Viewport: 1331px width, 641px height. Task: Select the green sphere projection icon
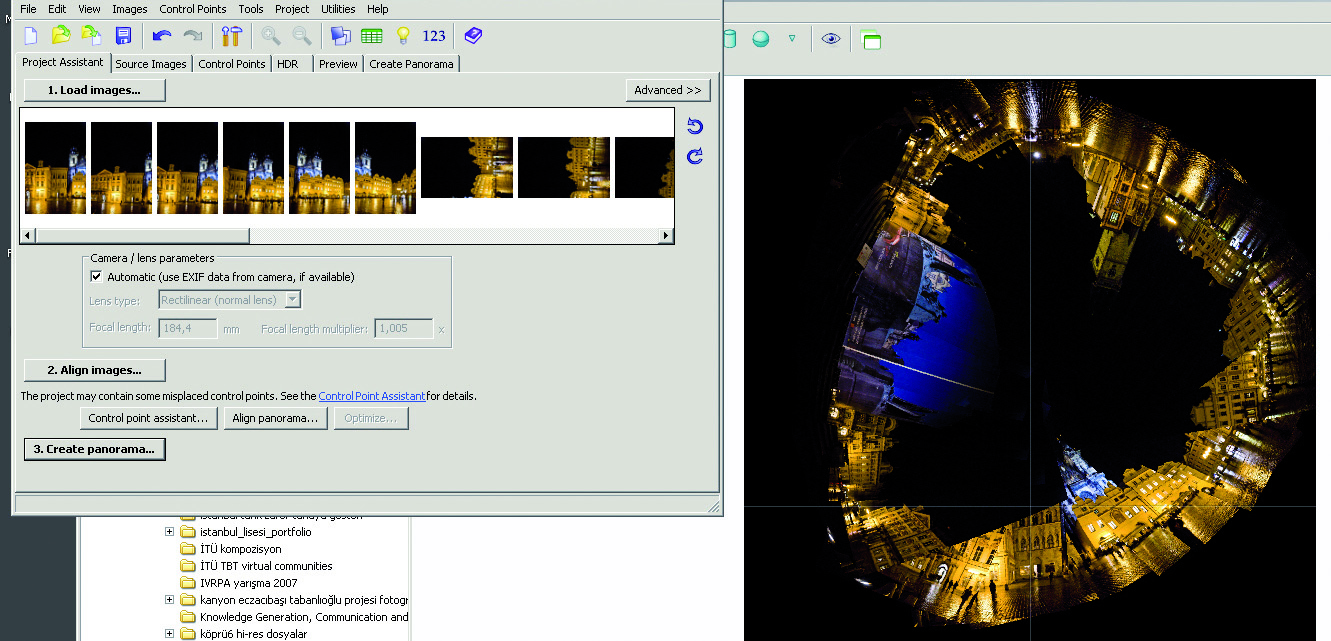point(761,39)
